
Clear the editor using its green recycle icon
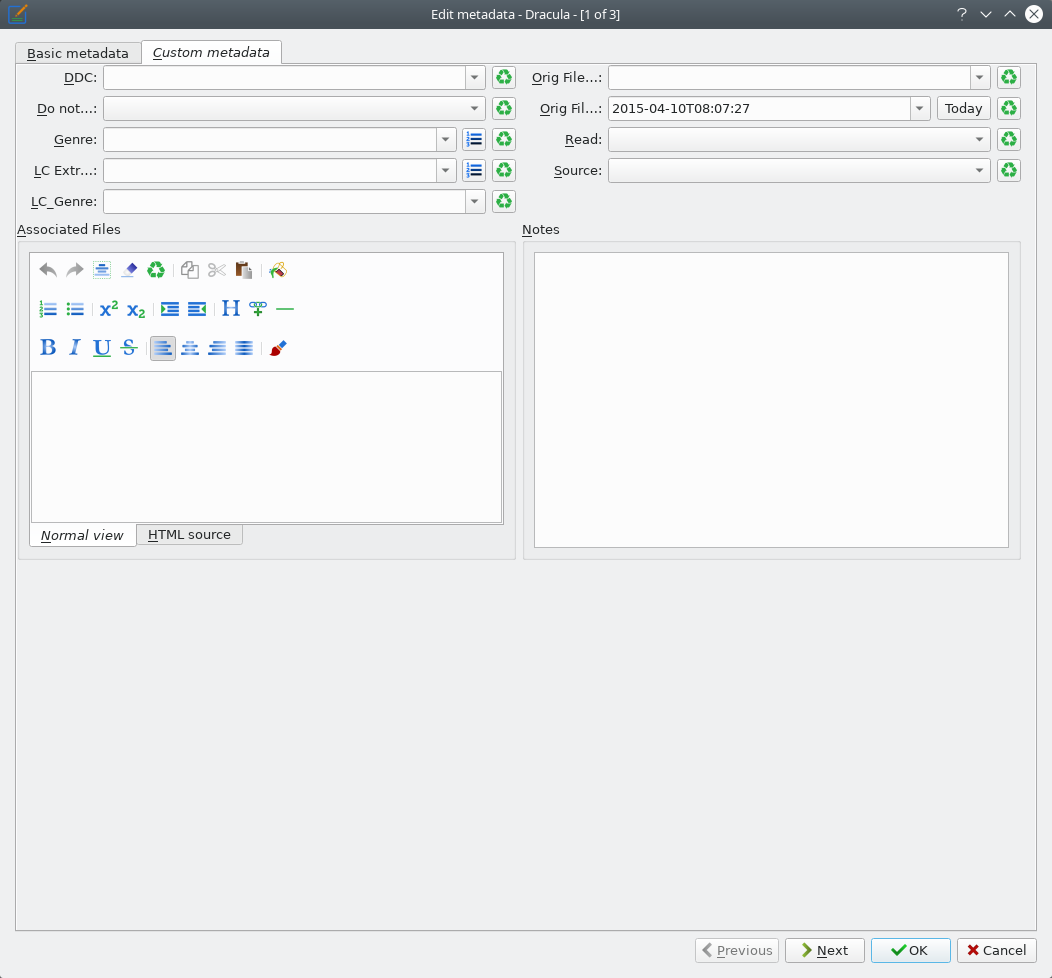coord(156,270)
